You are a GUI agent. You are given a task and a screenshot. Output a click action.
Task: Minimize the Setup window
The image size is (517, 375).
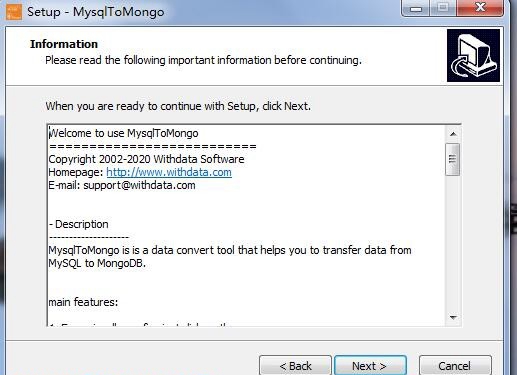pyautogui.click(x=416, y=8)
